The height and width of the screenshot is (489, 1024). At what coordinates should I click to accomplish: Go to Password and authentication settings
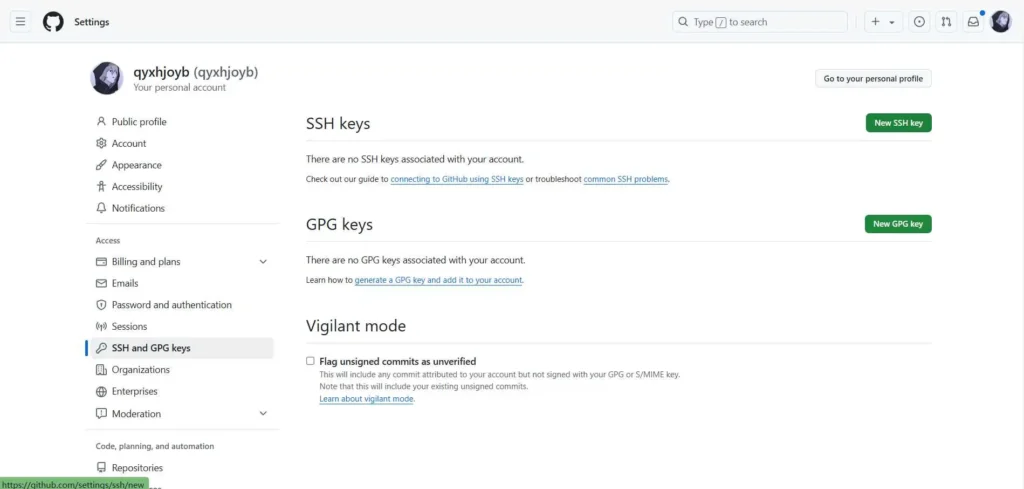(x=171, y=305)
